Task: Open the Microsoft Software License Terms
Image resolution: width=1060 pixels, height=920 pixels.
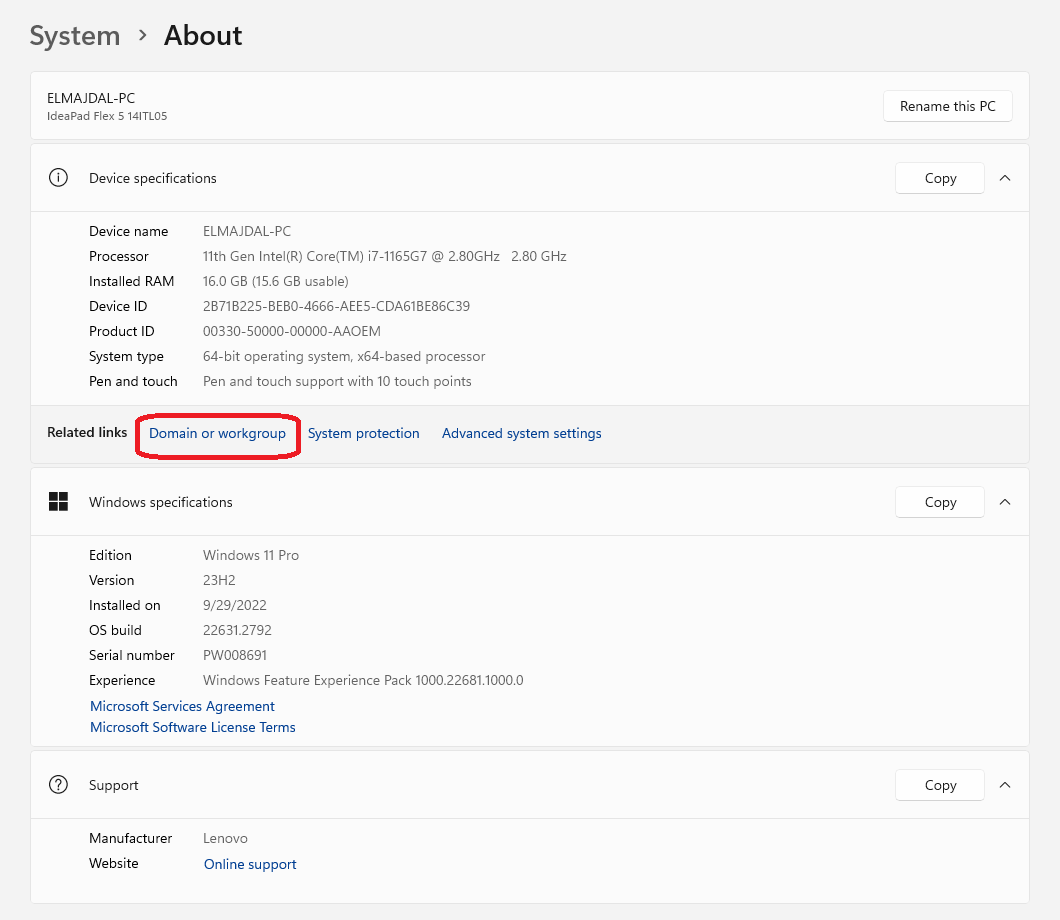Action: pos(192,727)
